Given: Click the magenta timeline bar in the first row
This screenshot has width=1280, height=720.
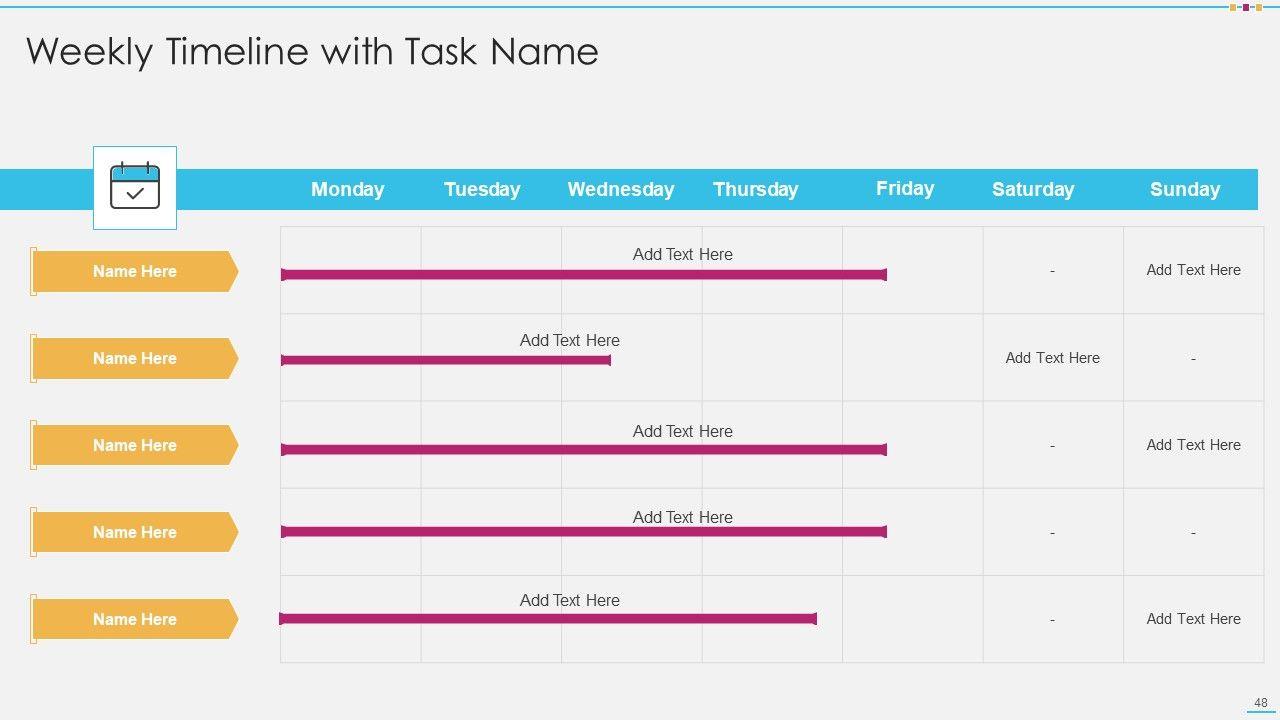Looking at the screenshot, I should tap(584, 274).
